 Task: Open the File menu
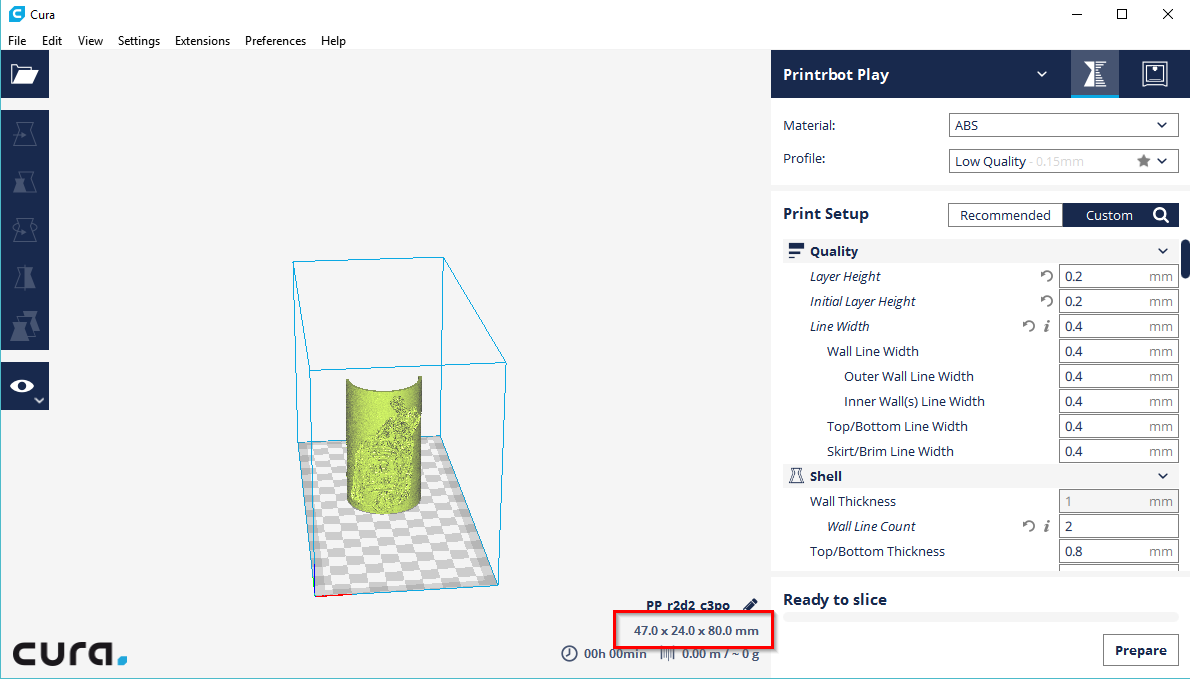pos(17,41)
